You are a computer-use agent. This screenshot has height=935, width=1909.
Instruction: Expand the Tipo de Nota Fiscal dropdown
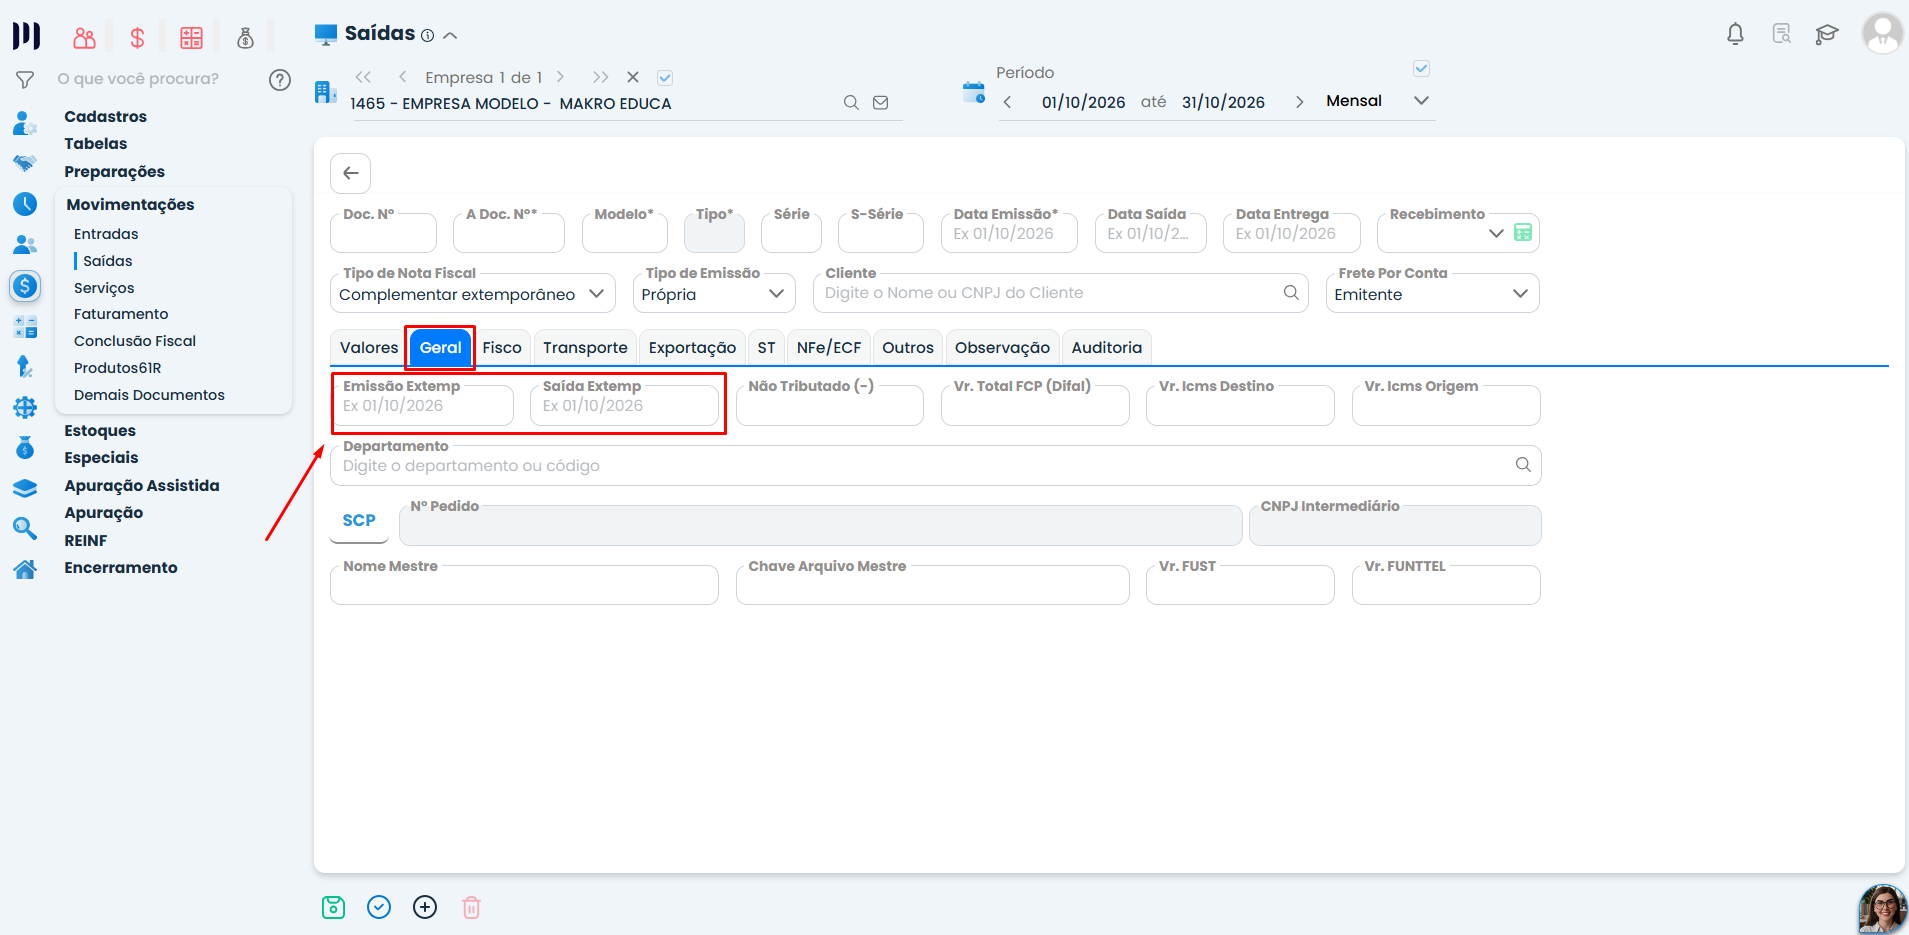(473, 294)
